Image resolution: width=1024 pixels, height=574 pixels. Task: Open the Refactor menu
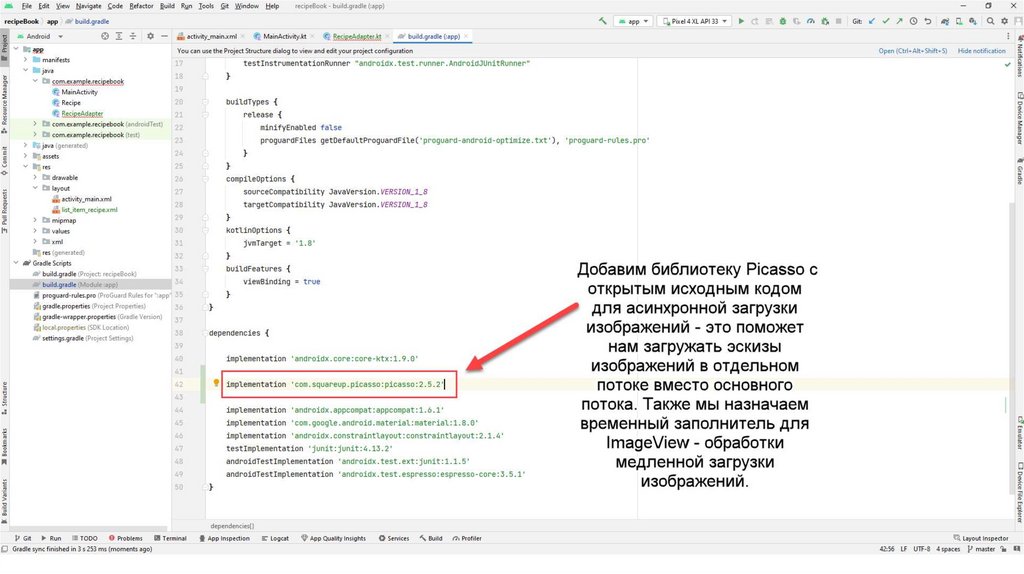[143, 6]
